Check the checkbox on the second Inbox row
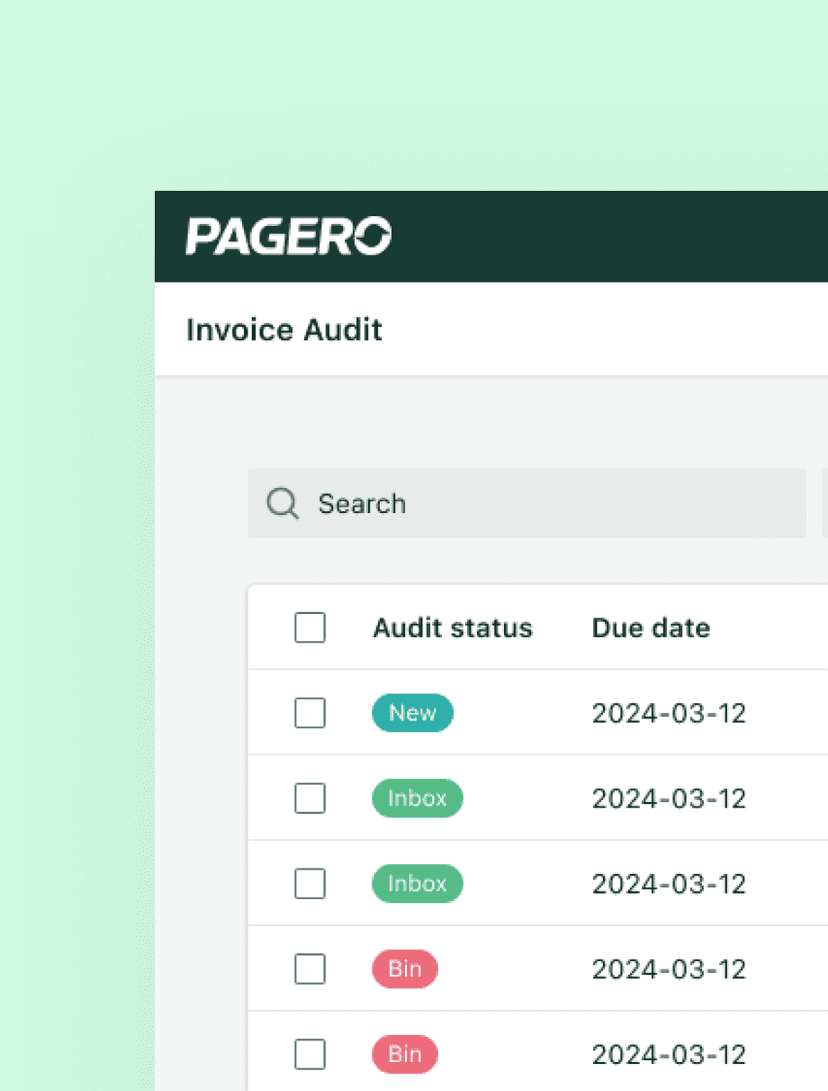The image size is (828, 1091). coord(310,883)
